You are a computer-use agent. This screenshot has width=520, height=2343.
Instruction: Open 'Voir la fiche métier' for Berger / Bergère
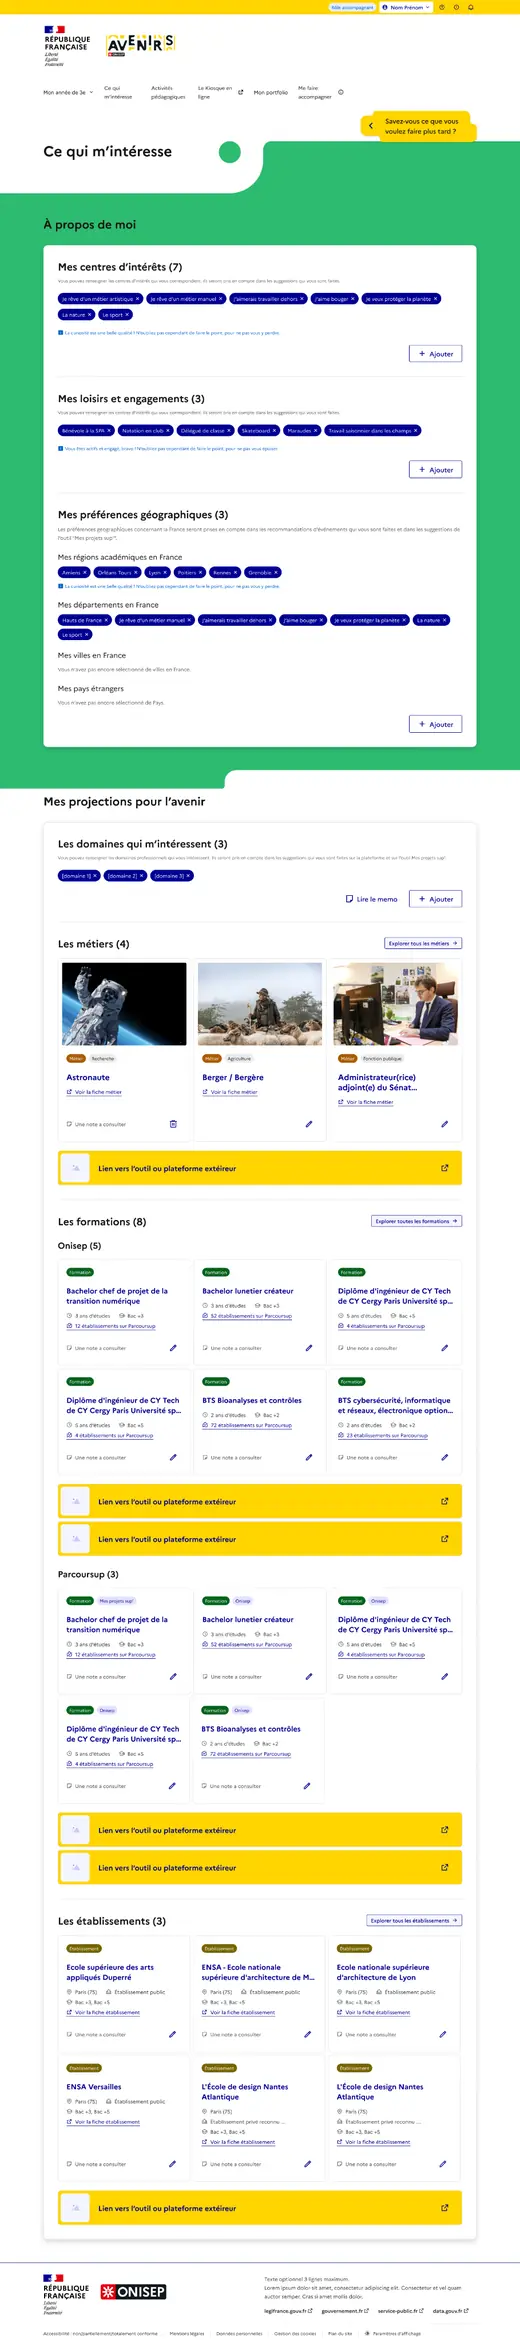pos(230,1092)
